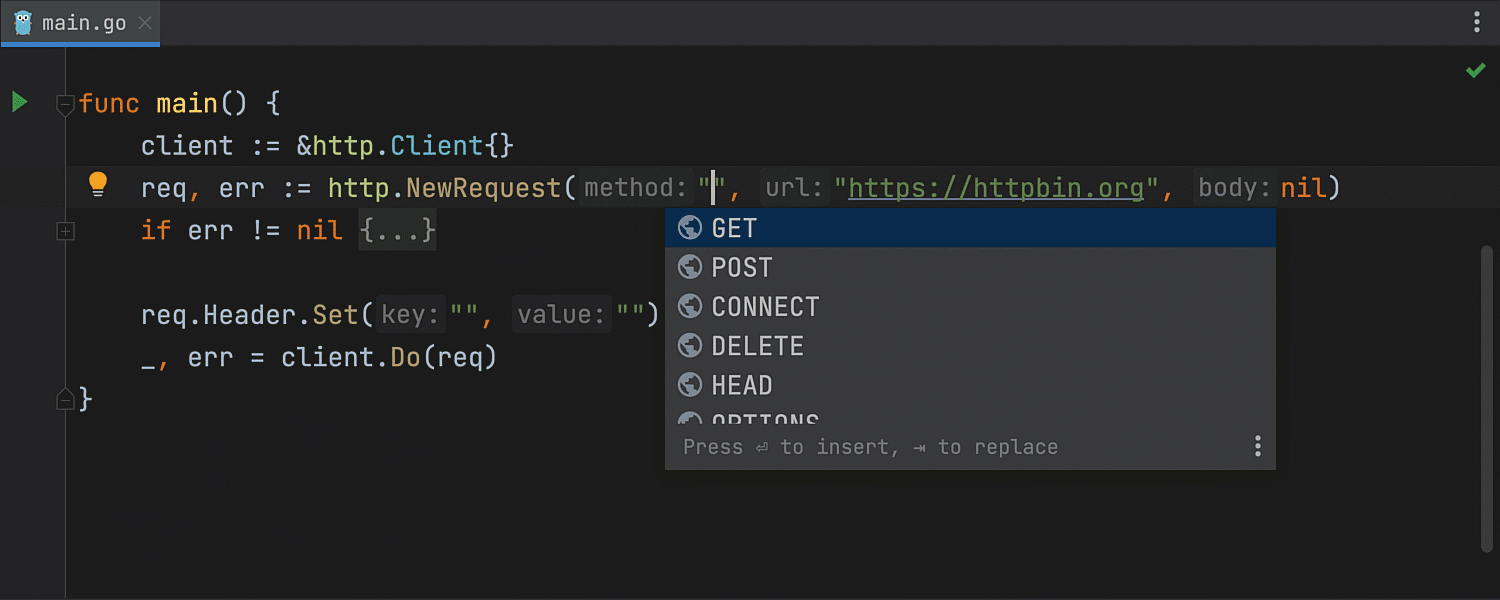
Task: Open completion popup three-dot options
Action: [x=1257, y=446]
